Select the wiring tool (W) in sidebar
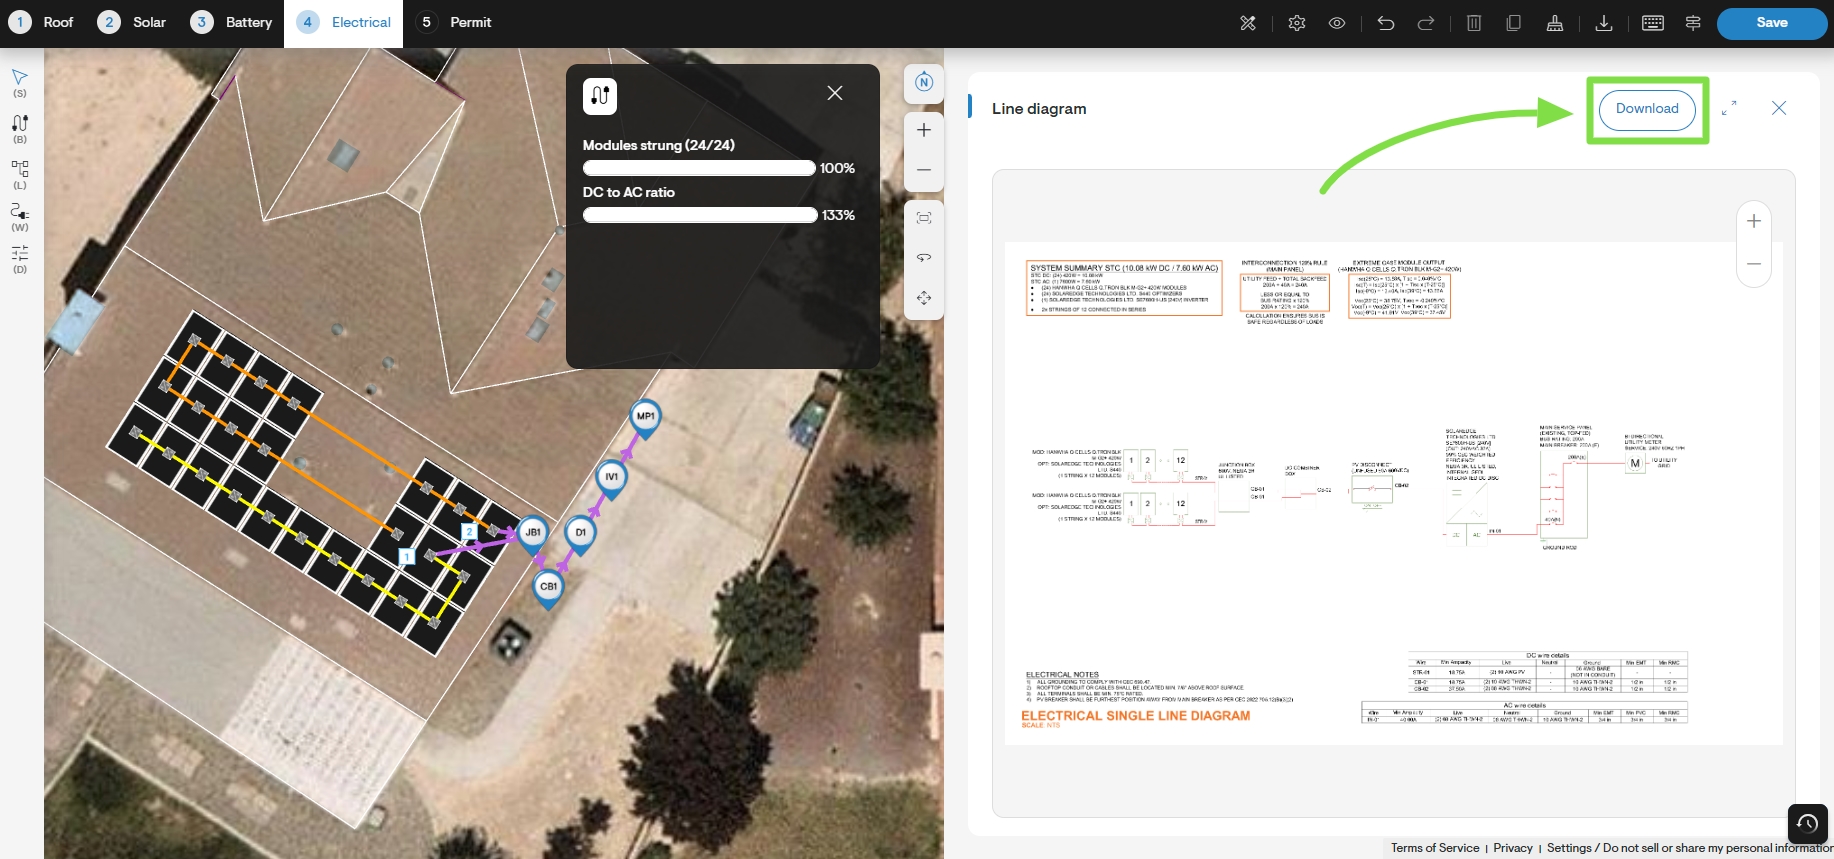 click(x=20, y=217)
